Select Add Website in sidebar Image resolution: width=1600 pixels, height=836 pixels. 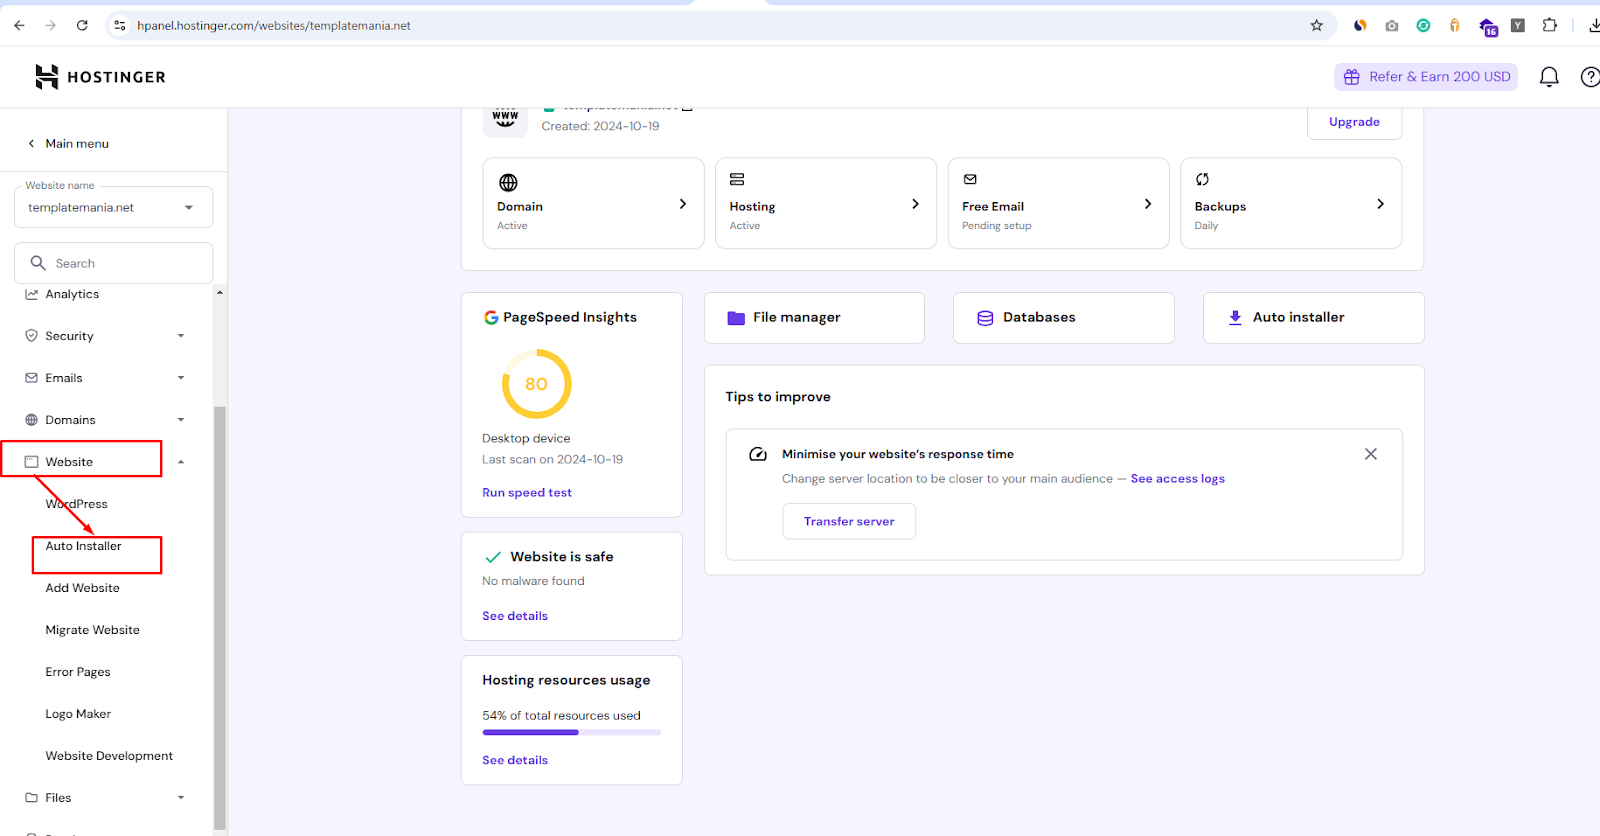click(x=82, y=588)
